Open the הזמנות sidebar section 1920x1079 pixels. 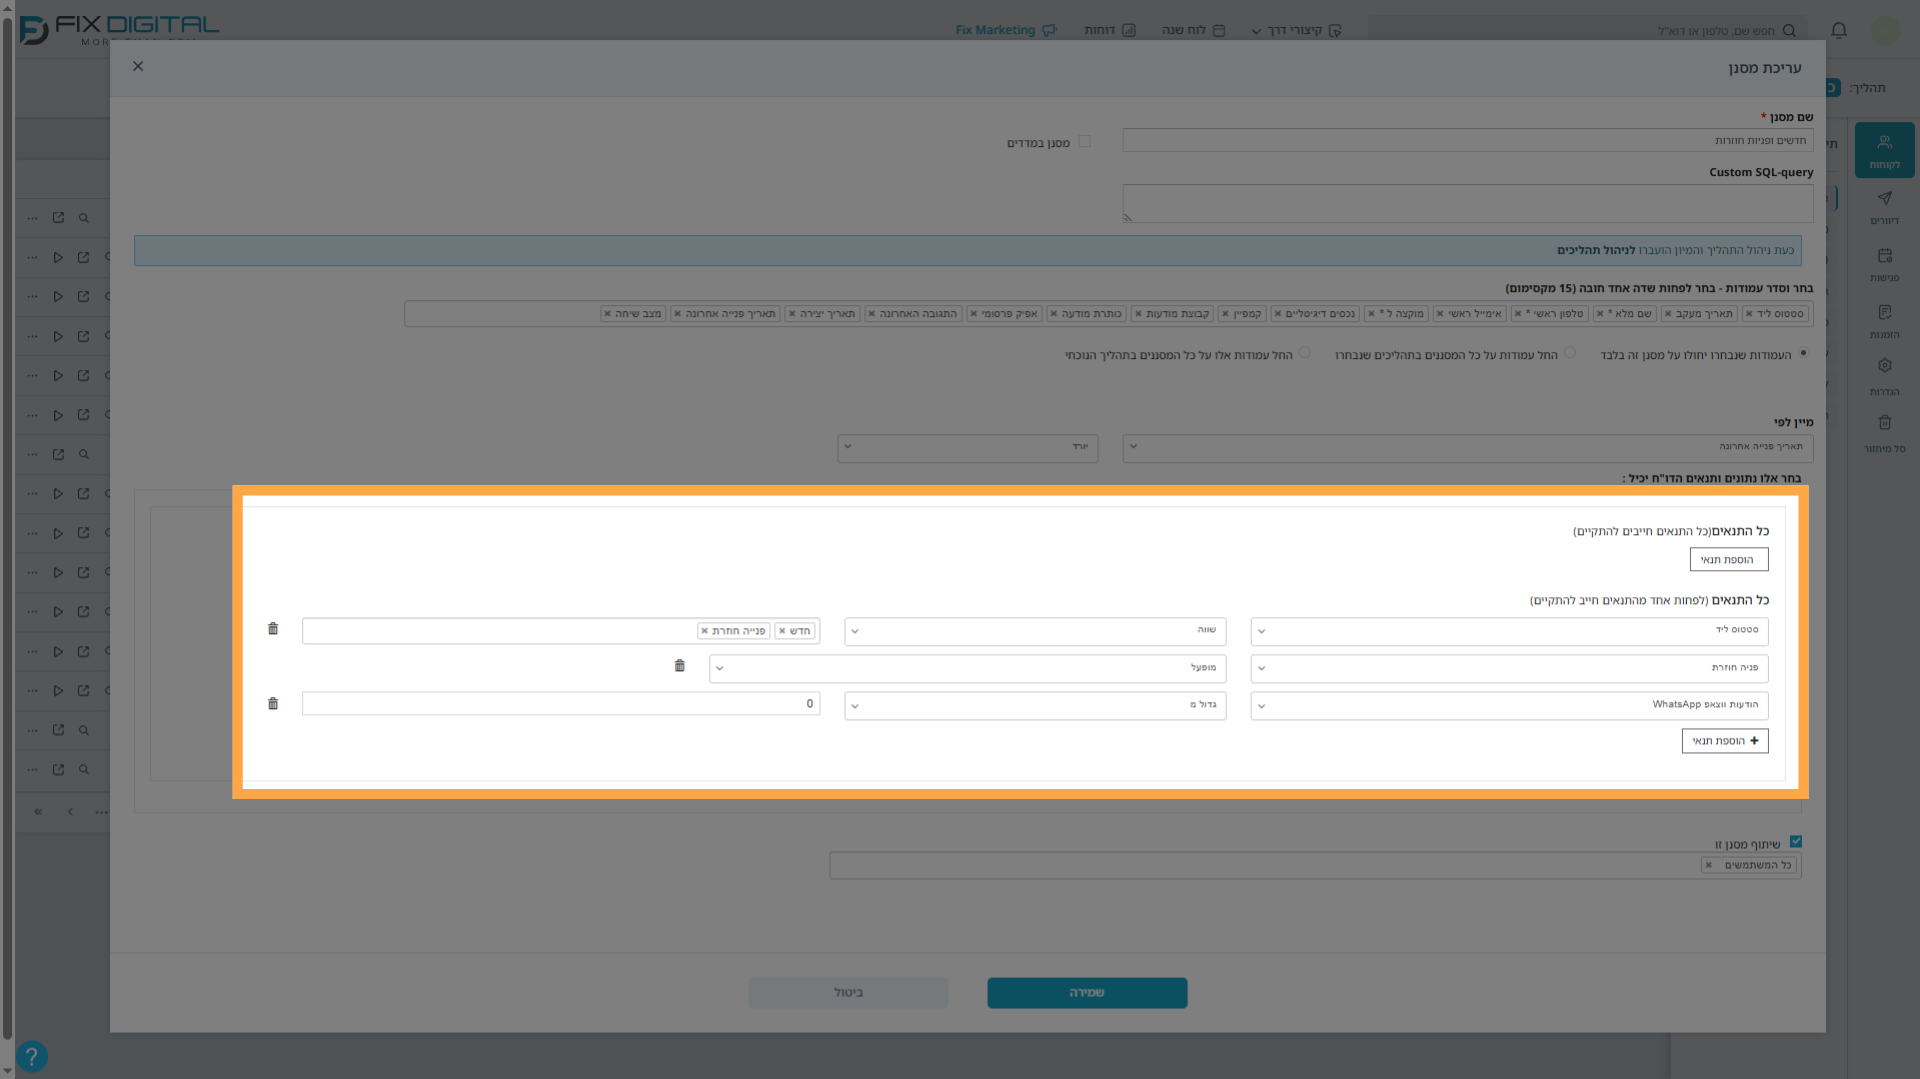coord(1884,322)
